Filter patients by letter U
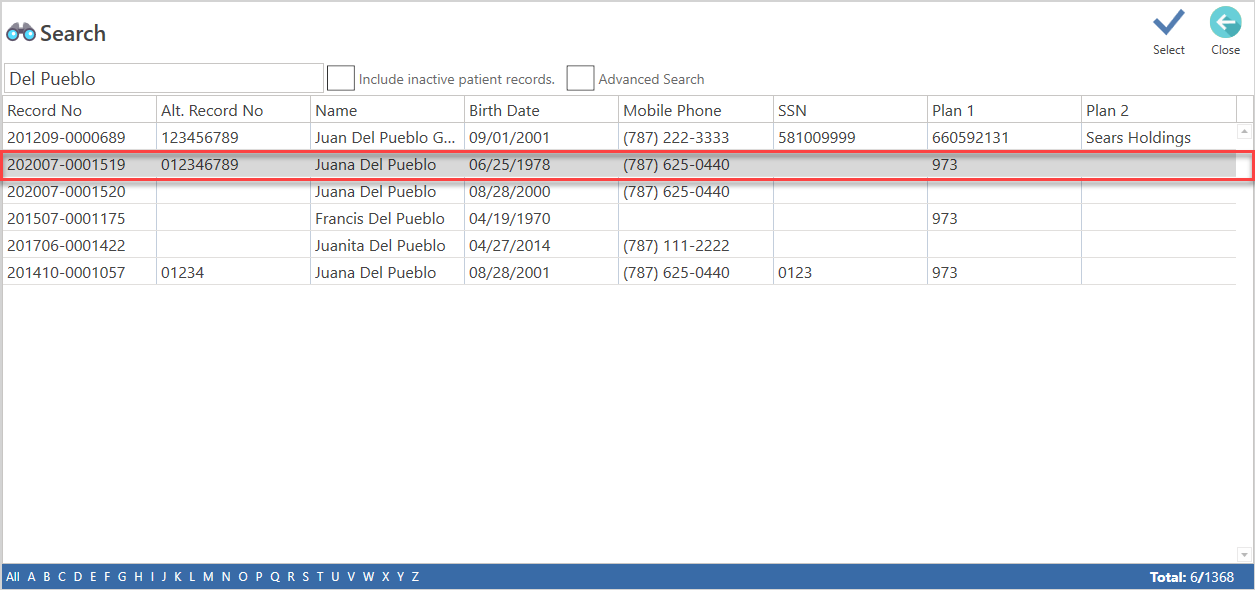This screenshot has width=1255, height=590. 335,577
